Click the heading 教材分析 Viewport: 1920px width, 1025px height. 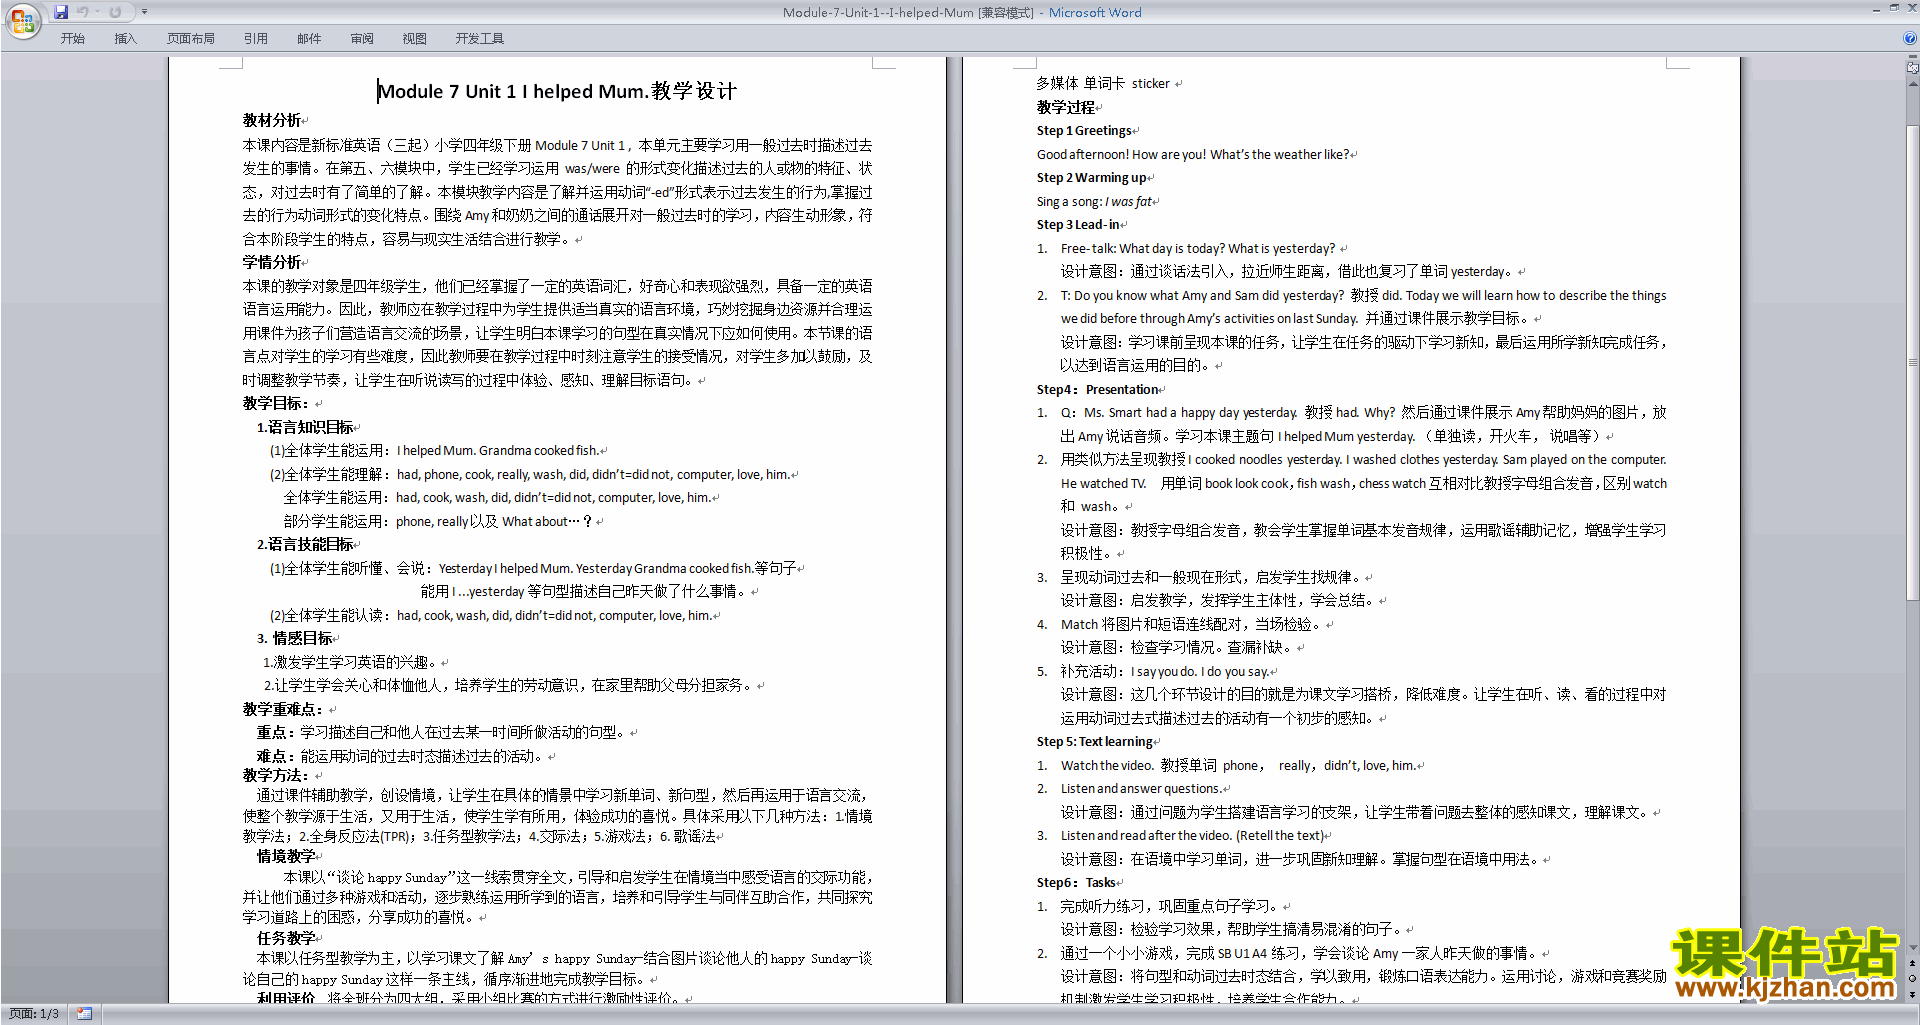(272, 120)
